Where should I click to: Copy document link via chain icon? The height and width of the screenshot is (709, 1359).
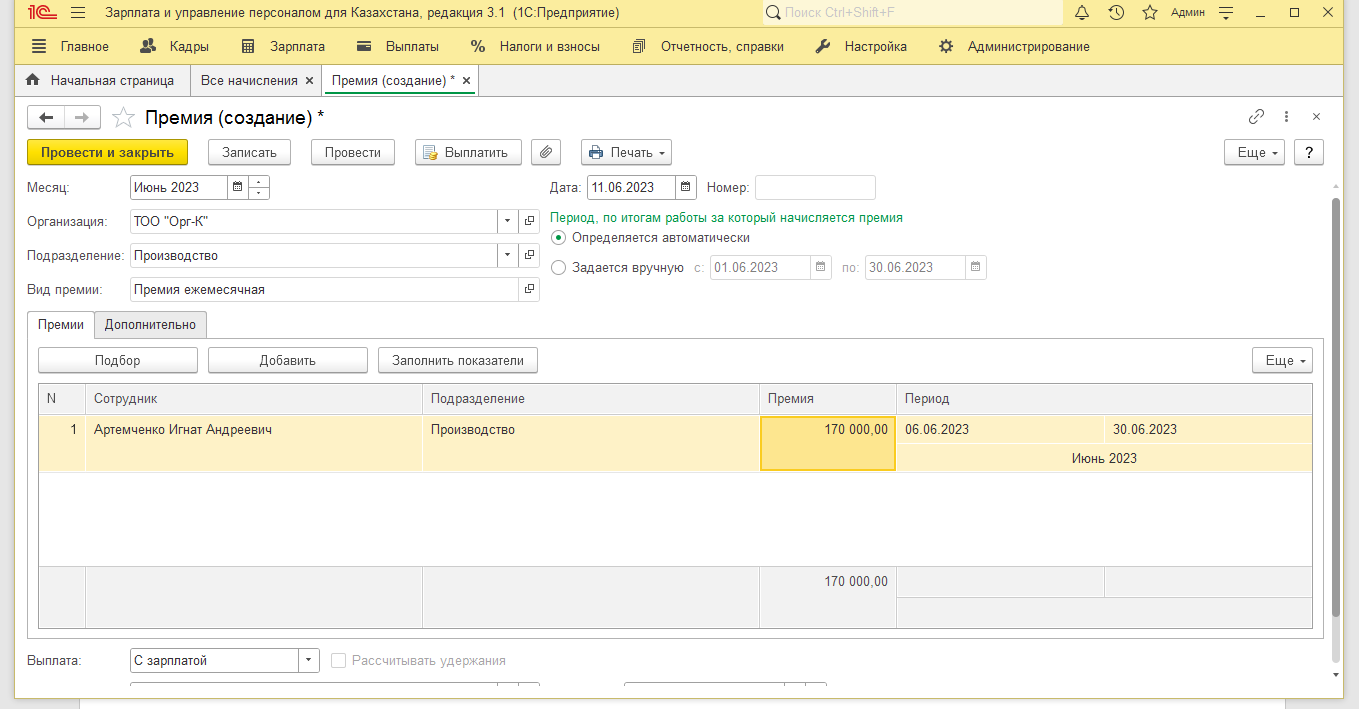[1256, 117]
